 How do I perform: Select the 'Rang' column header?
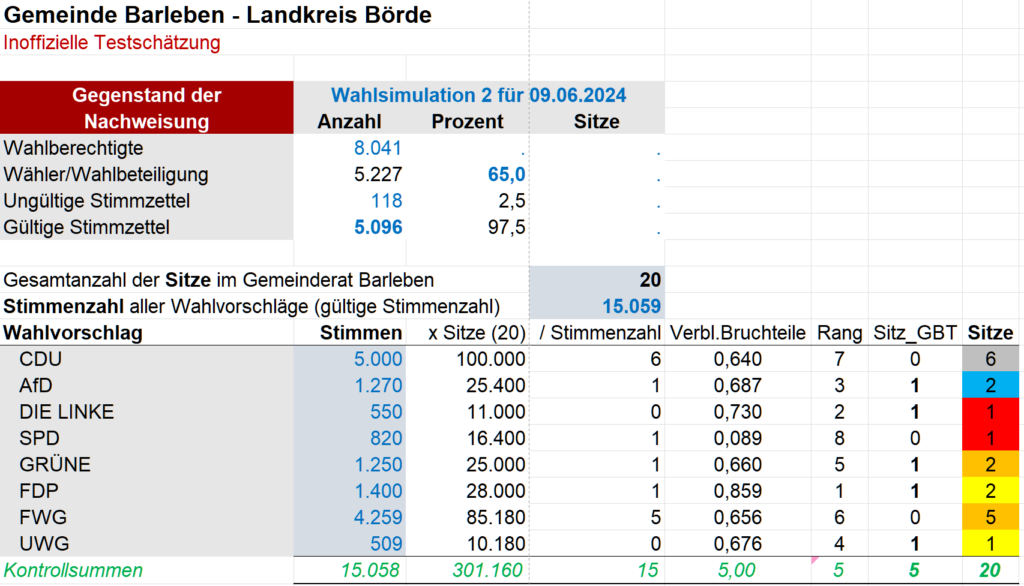click(x=839, y=333)
